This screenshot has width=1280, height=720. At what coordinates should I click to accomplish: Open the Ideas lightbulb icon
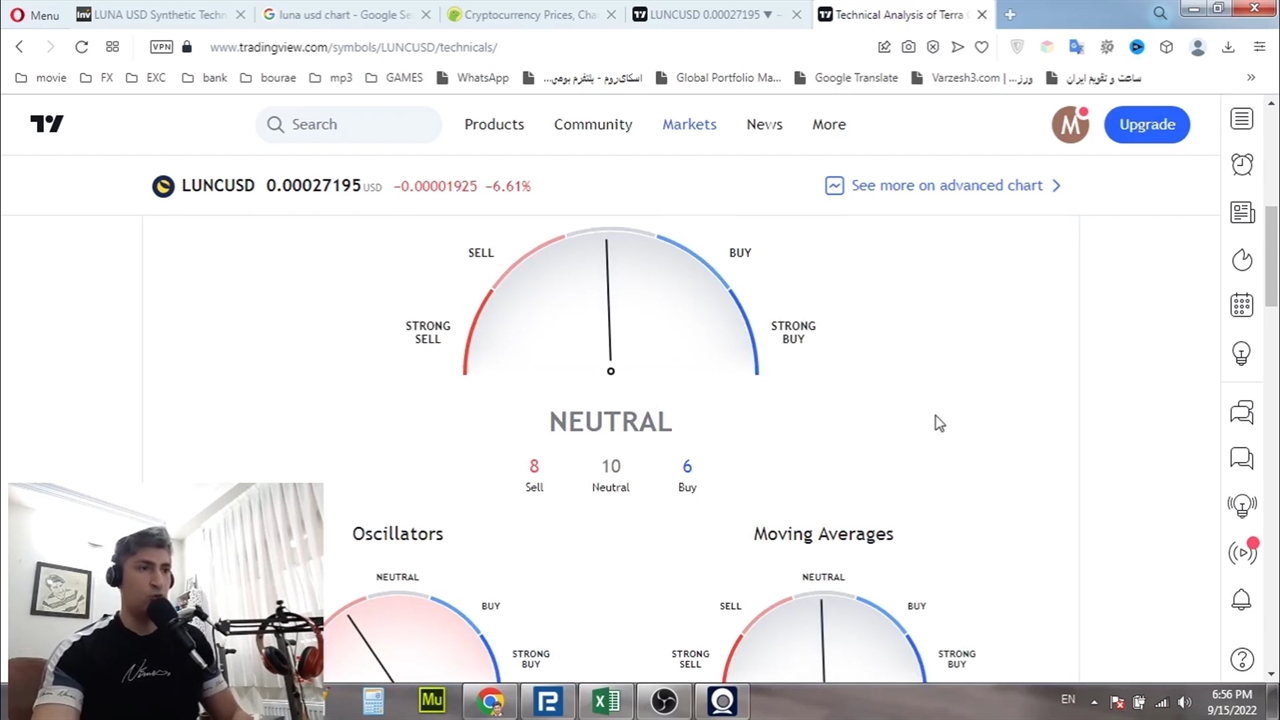point(1241,353)
